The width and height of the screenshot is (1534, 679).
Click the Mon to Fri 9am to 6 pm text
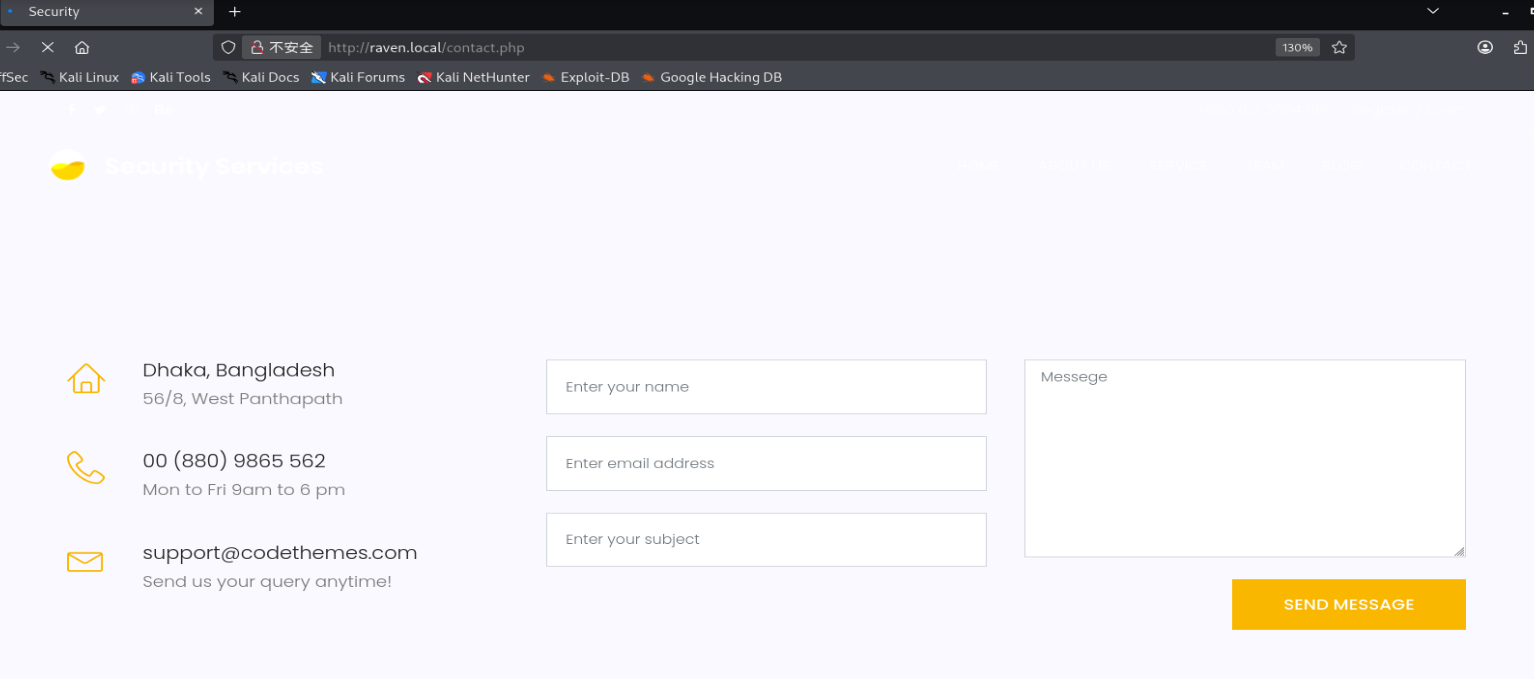pos(244,490)
